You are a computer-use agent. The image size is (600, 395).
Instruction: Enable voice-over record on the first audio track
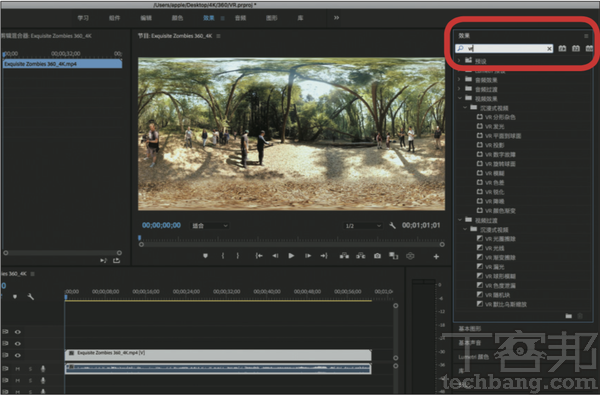(x=43, y=369)
